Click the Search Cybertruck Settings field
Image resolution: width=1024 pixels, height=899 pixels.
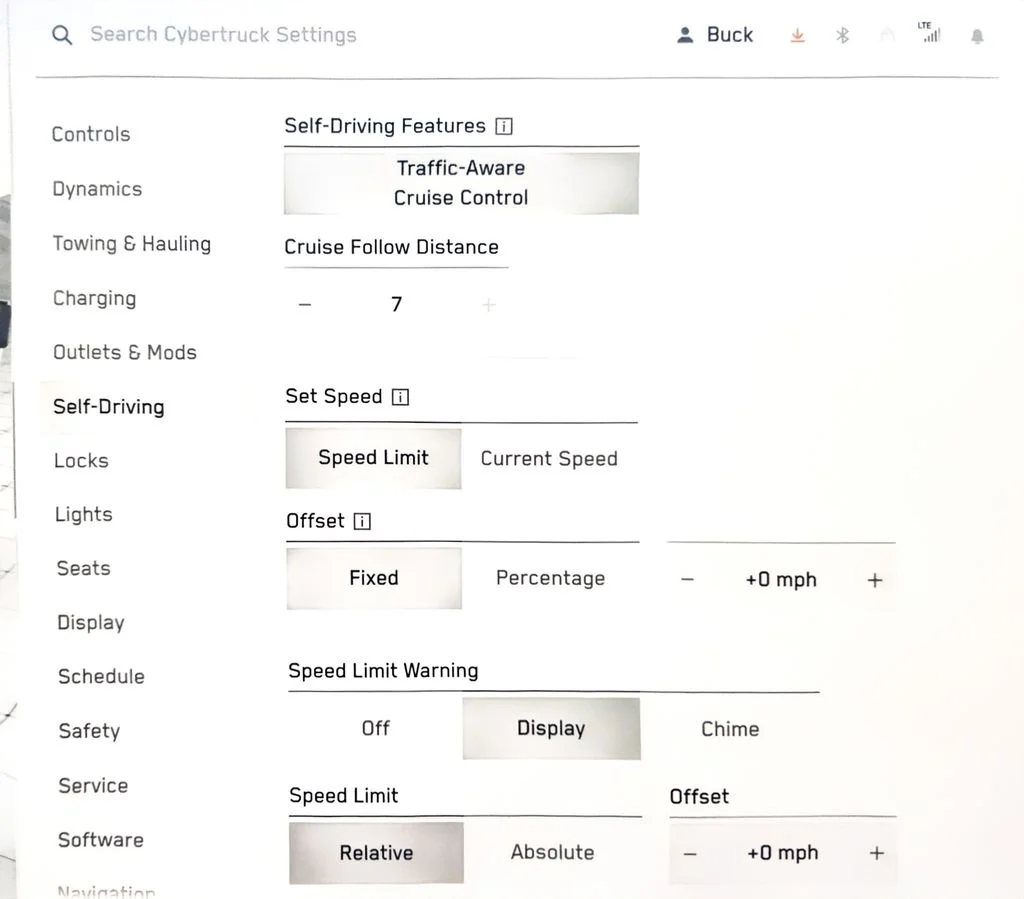pos(223,35)
